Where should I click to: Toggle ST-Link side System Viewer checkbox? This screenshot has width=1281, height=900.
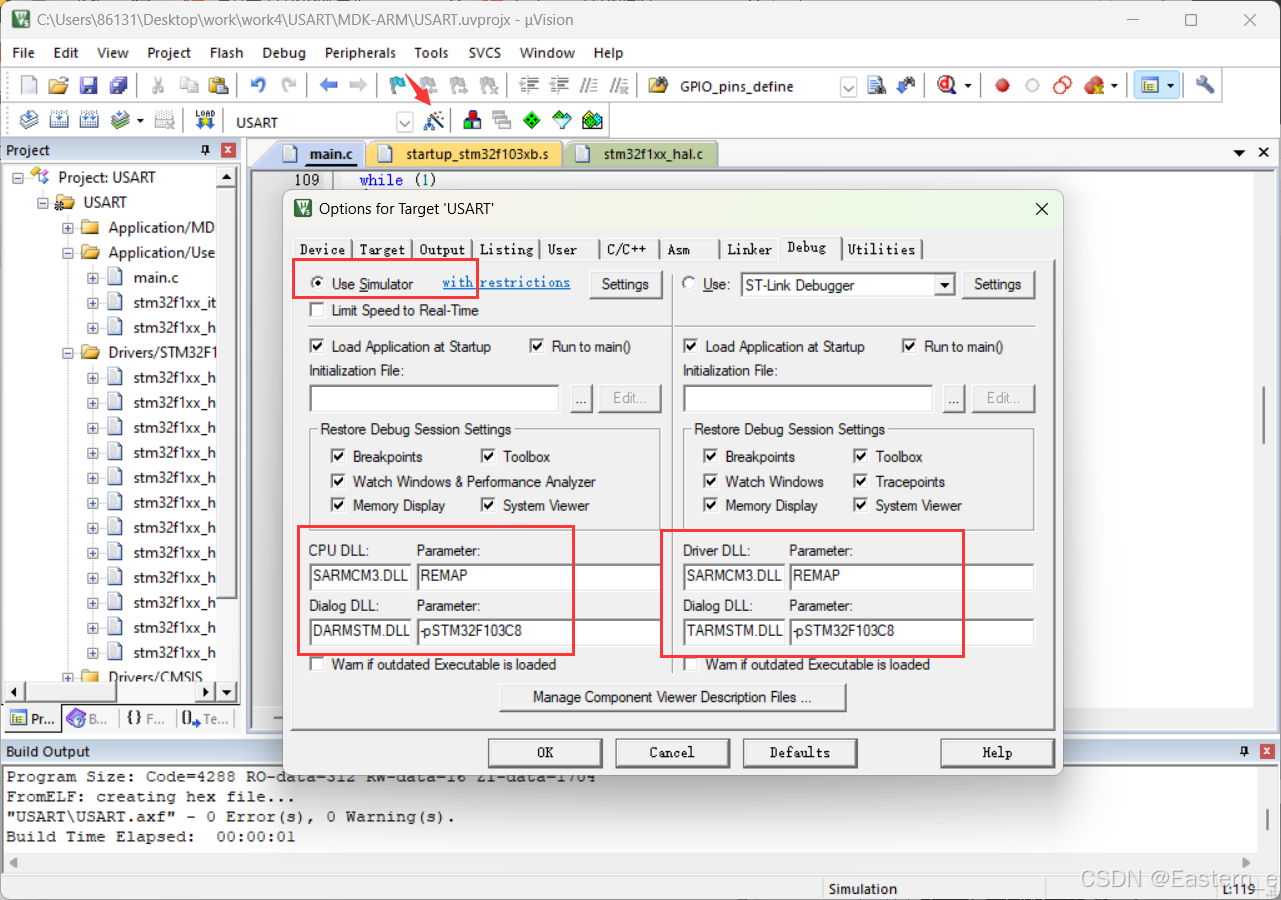[x=861, y=505]
